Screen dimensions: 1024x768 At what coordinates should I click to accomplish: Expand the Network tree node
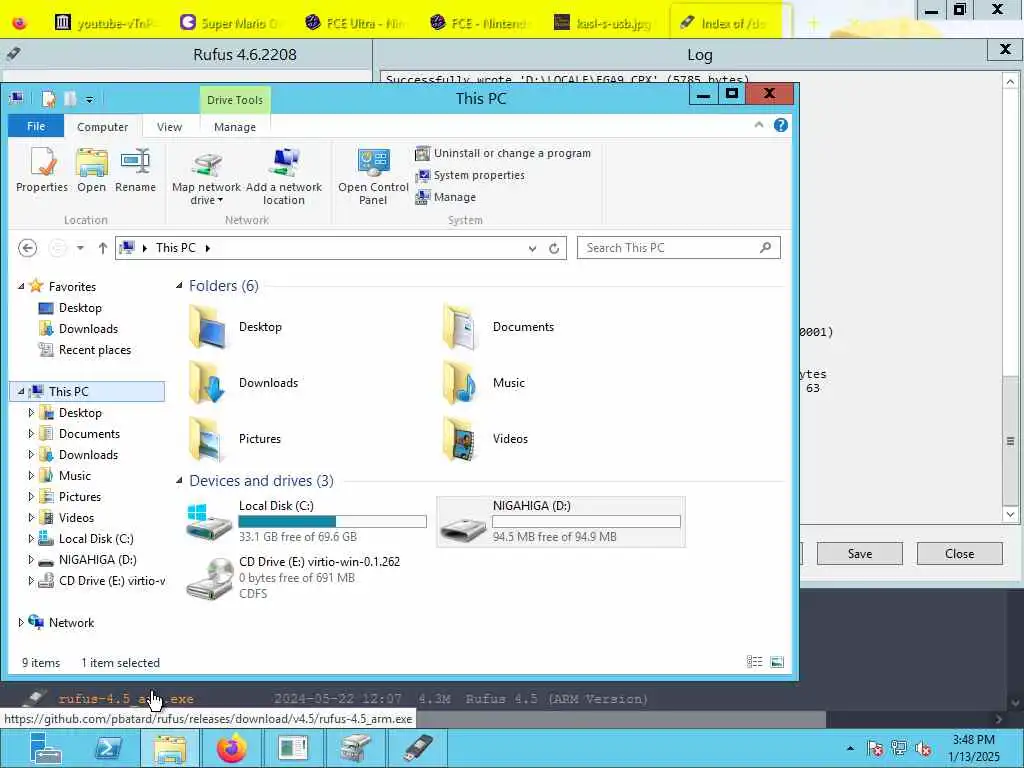coord(21,622)
